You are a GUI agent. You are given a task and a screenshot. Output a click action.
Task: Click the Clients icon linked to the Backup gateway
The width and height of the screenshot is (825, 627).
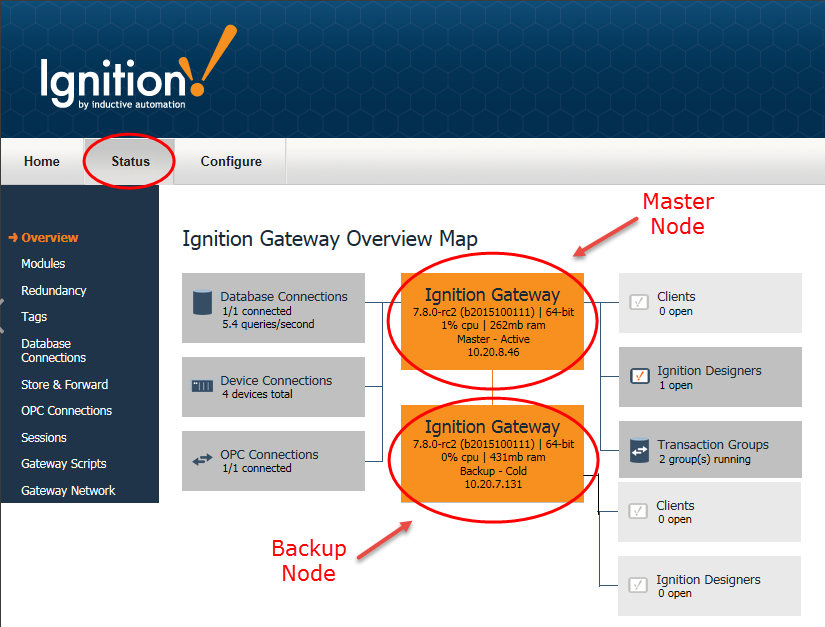pos(638,511)
